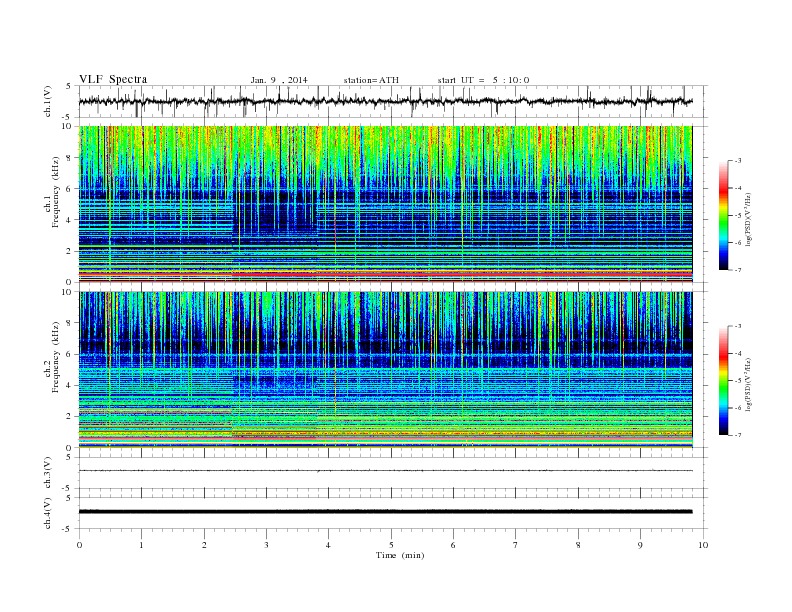Click the "1" tick on the Time axis

[141, 545]
